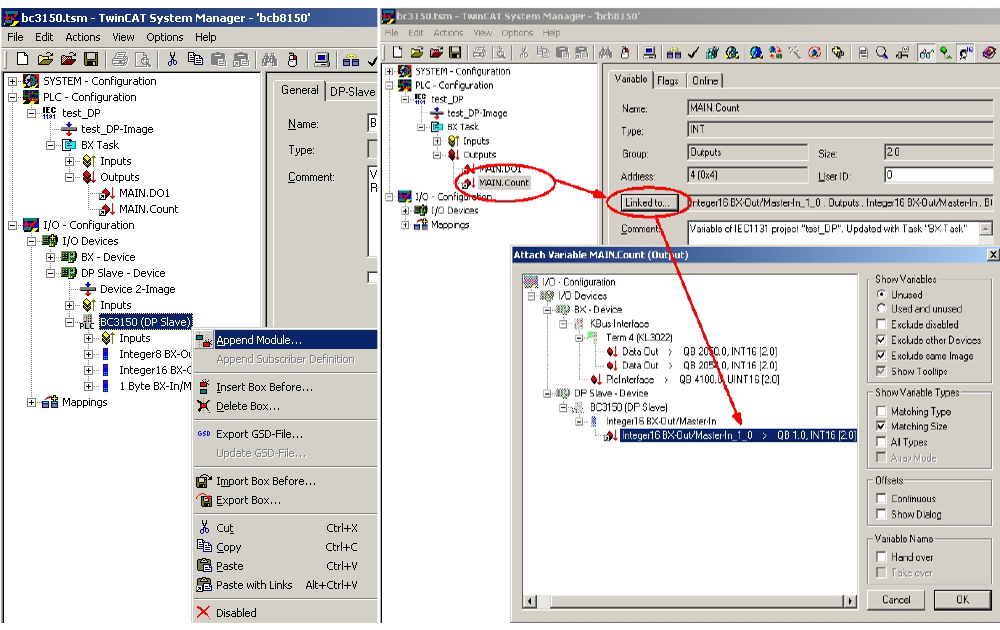
Task: Choose Append Module... from context menu
Action: (x=286, y=340)
